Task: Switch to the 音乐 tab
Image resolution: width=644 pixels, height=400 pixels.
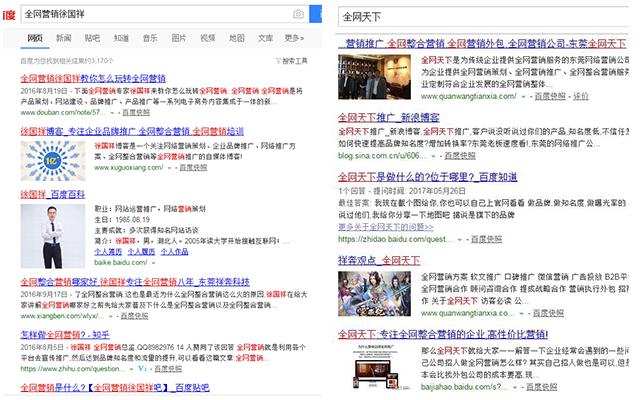Action: coord(150,38)
